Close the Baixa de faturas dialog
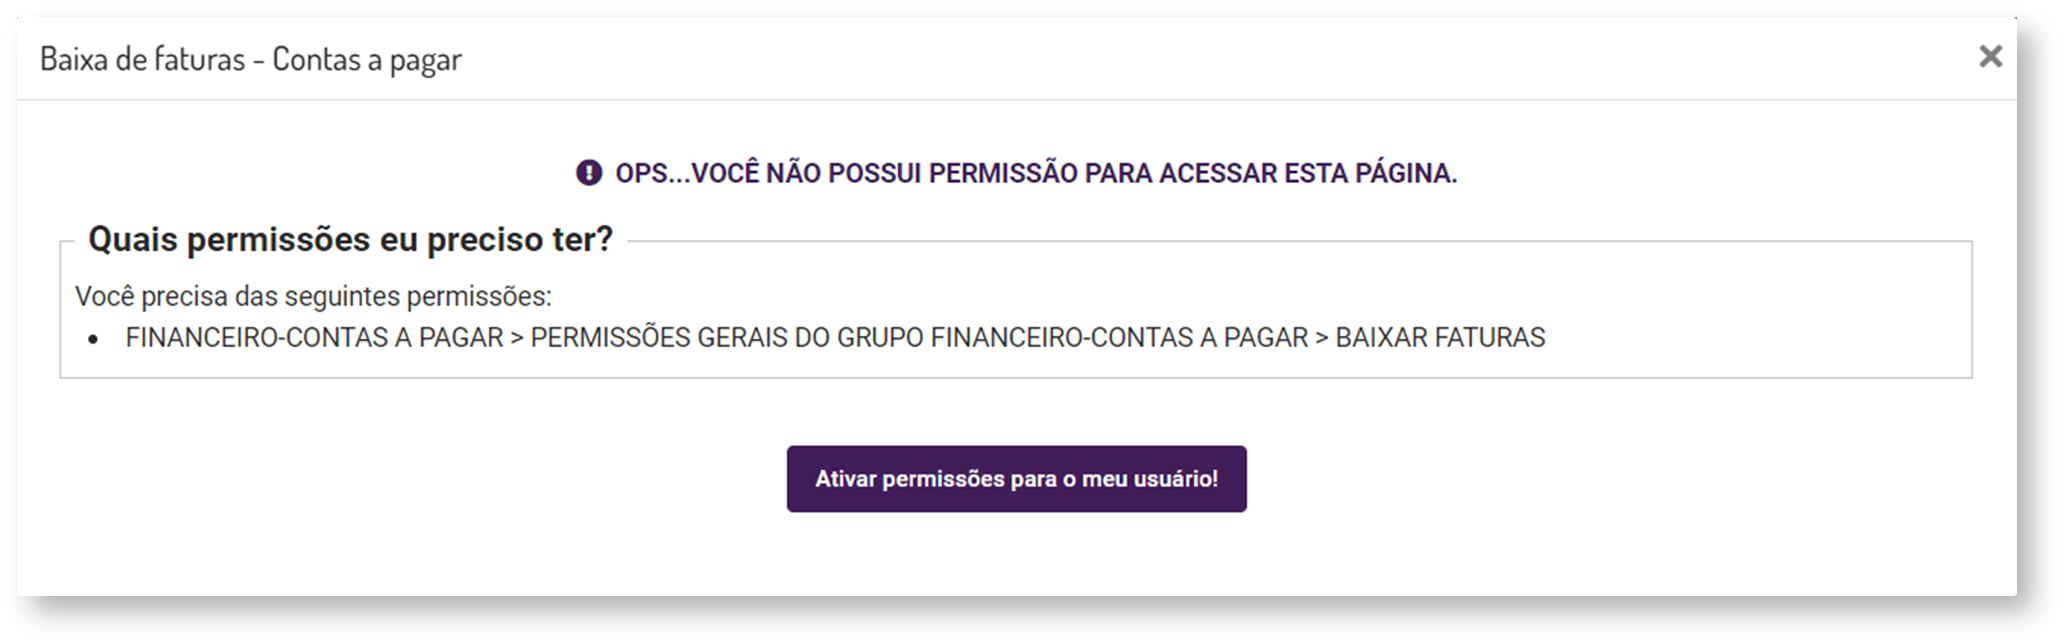The width and height of the screenshot is (2065, 644). [x=1990, y=57]
